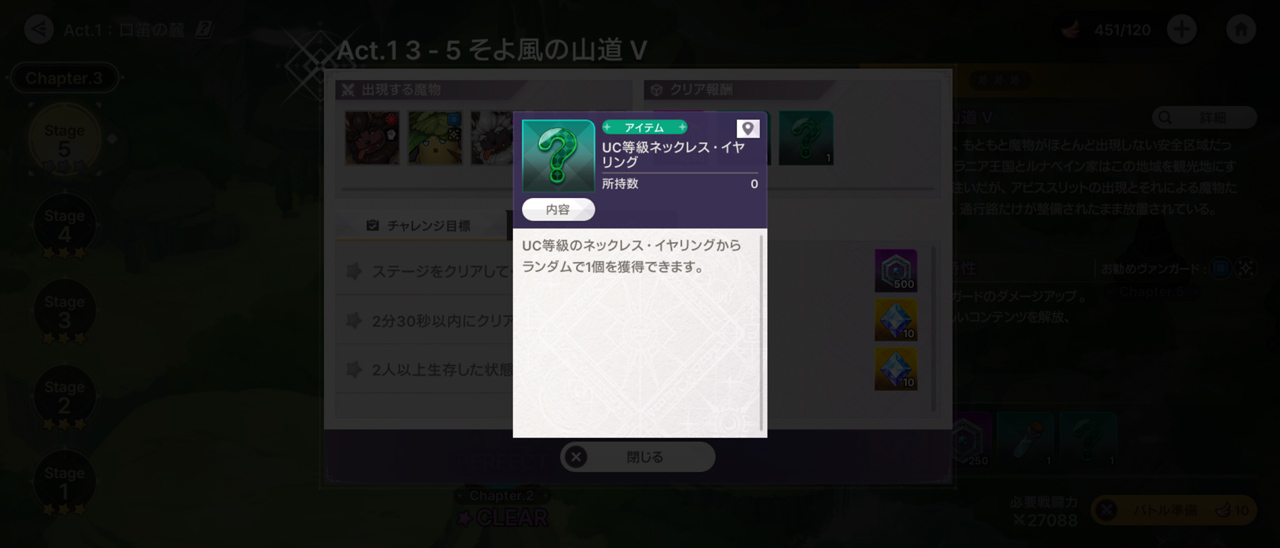Click the back arrow icon
1280x548 pixels.
[x=39, y=29]
